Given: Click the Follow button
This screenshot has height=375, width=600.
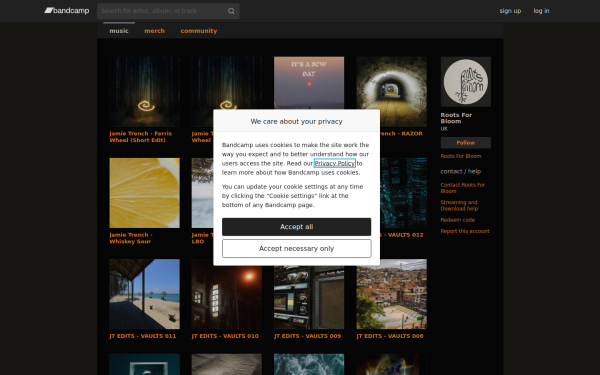Looking at the screenshot, I should coord(466,143).
